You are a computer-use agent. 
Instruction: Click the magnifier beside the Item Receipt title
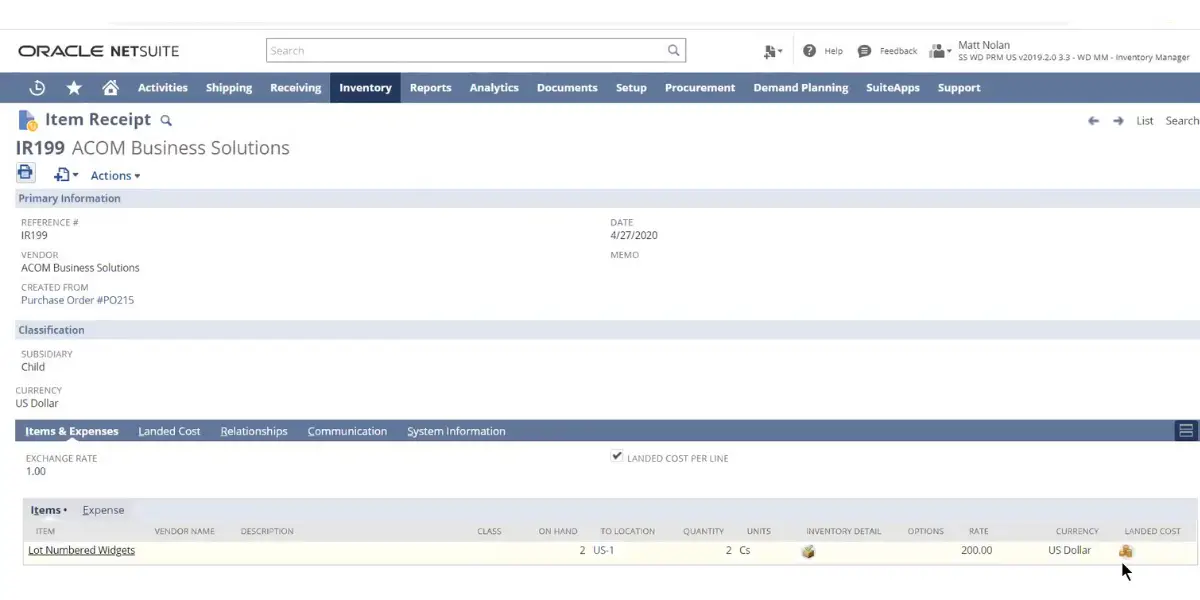click(x=166, y=121)
